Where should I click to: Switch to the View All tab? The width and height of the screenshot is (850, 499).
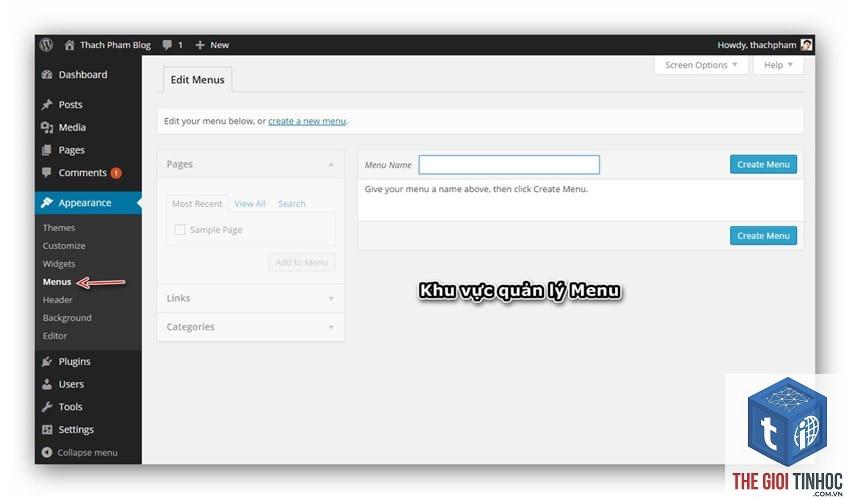pos(250,204)
